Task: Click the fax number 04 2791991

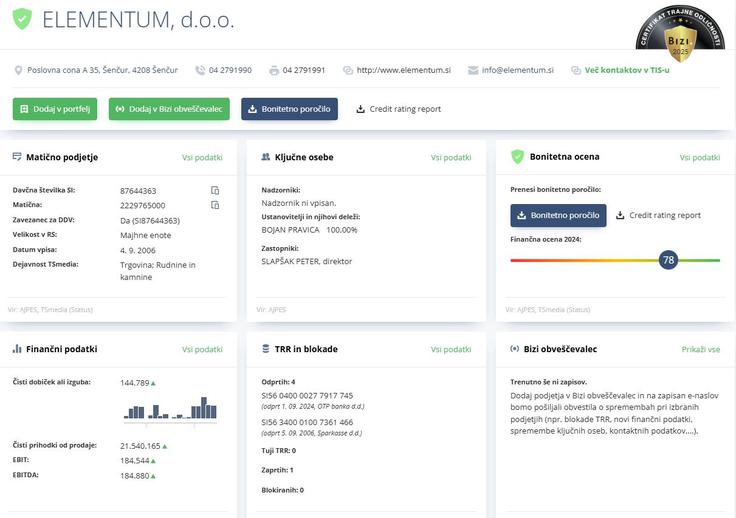Action: click(x=304, y=70)
